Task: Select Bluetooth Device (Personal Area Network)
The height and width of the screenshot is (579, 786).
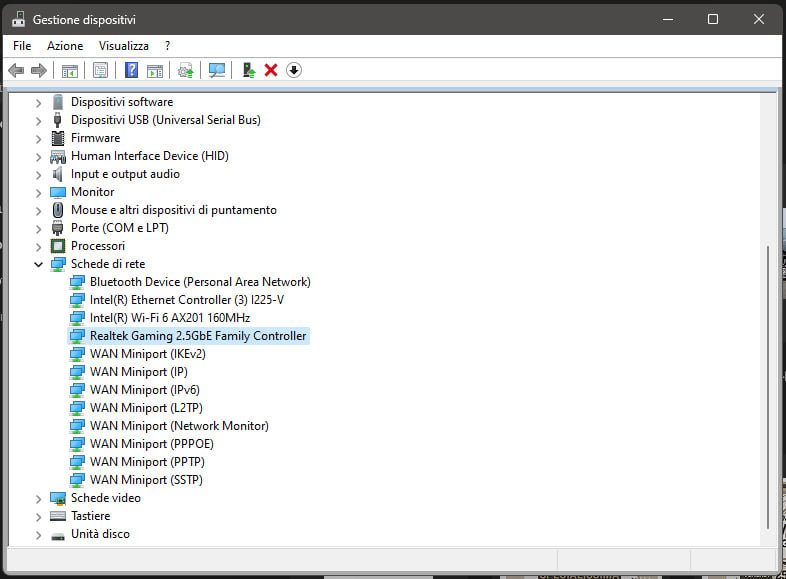Action: tap(200, 282)
